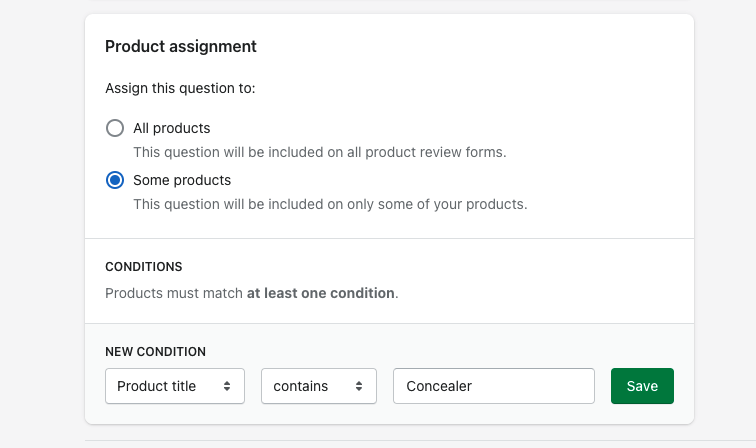Screen dimensions: 756x448
Task: Click the description under All products
Action: coord(320,152)
